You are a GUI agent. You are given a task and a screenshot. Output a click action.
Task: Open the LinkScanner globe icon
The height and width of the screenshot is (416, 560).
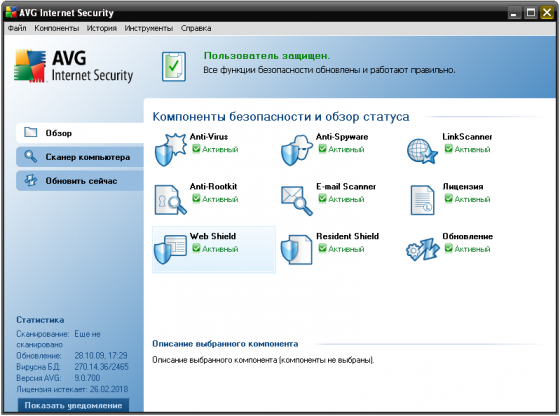422,151
